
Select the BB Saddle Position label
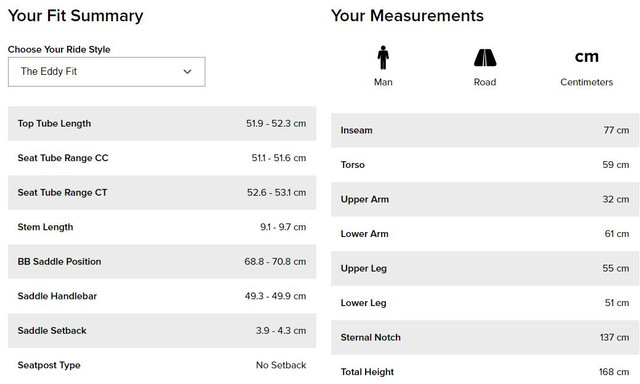point(59,262)
